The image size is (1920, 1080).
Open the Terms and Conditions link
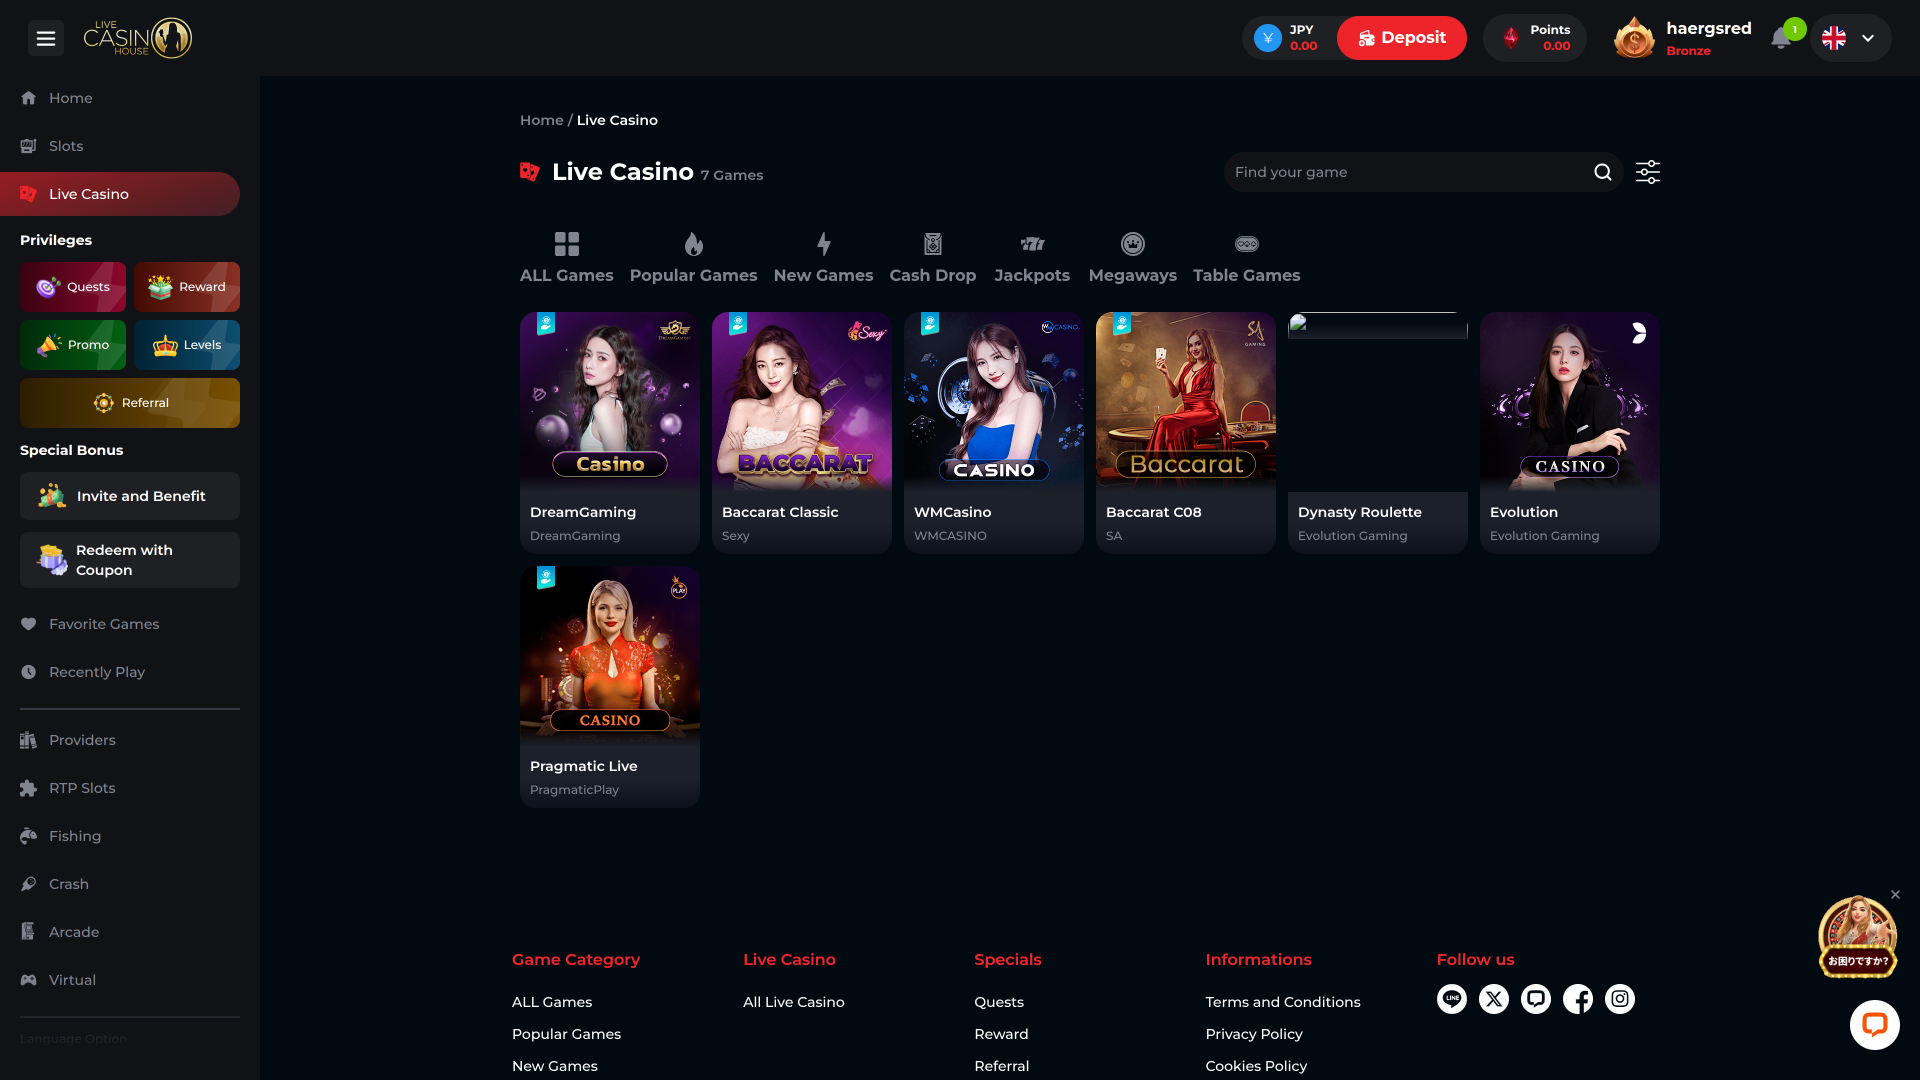tap(1283, 1001)
